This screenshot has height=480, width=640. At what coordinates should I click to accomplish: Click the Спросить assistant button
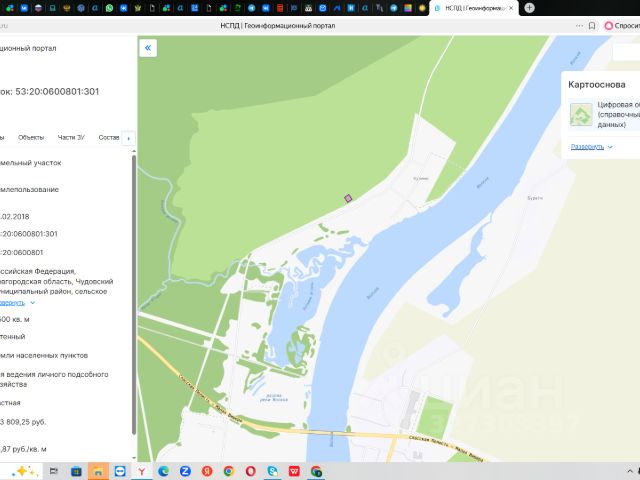622,26
